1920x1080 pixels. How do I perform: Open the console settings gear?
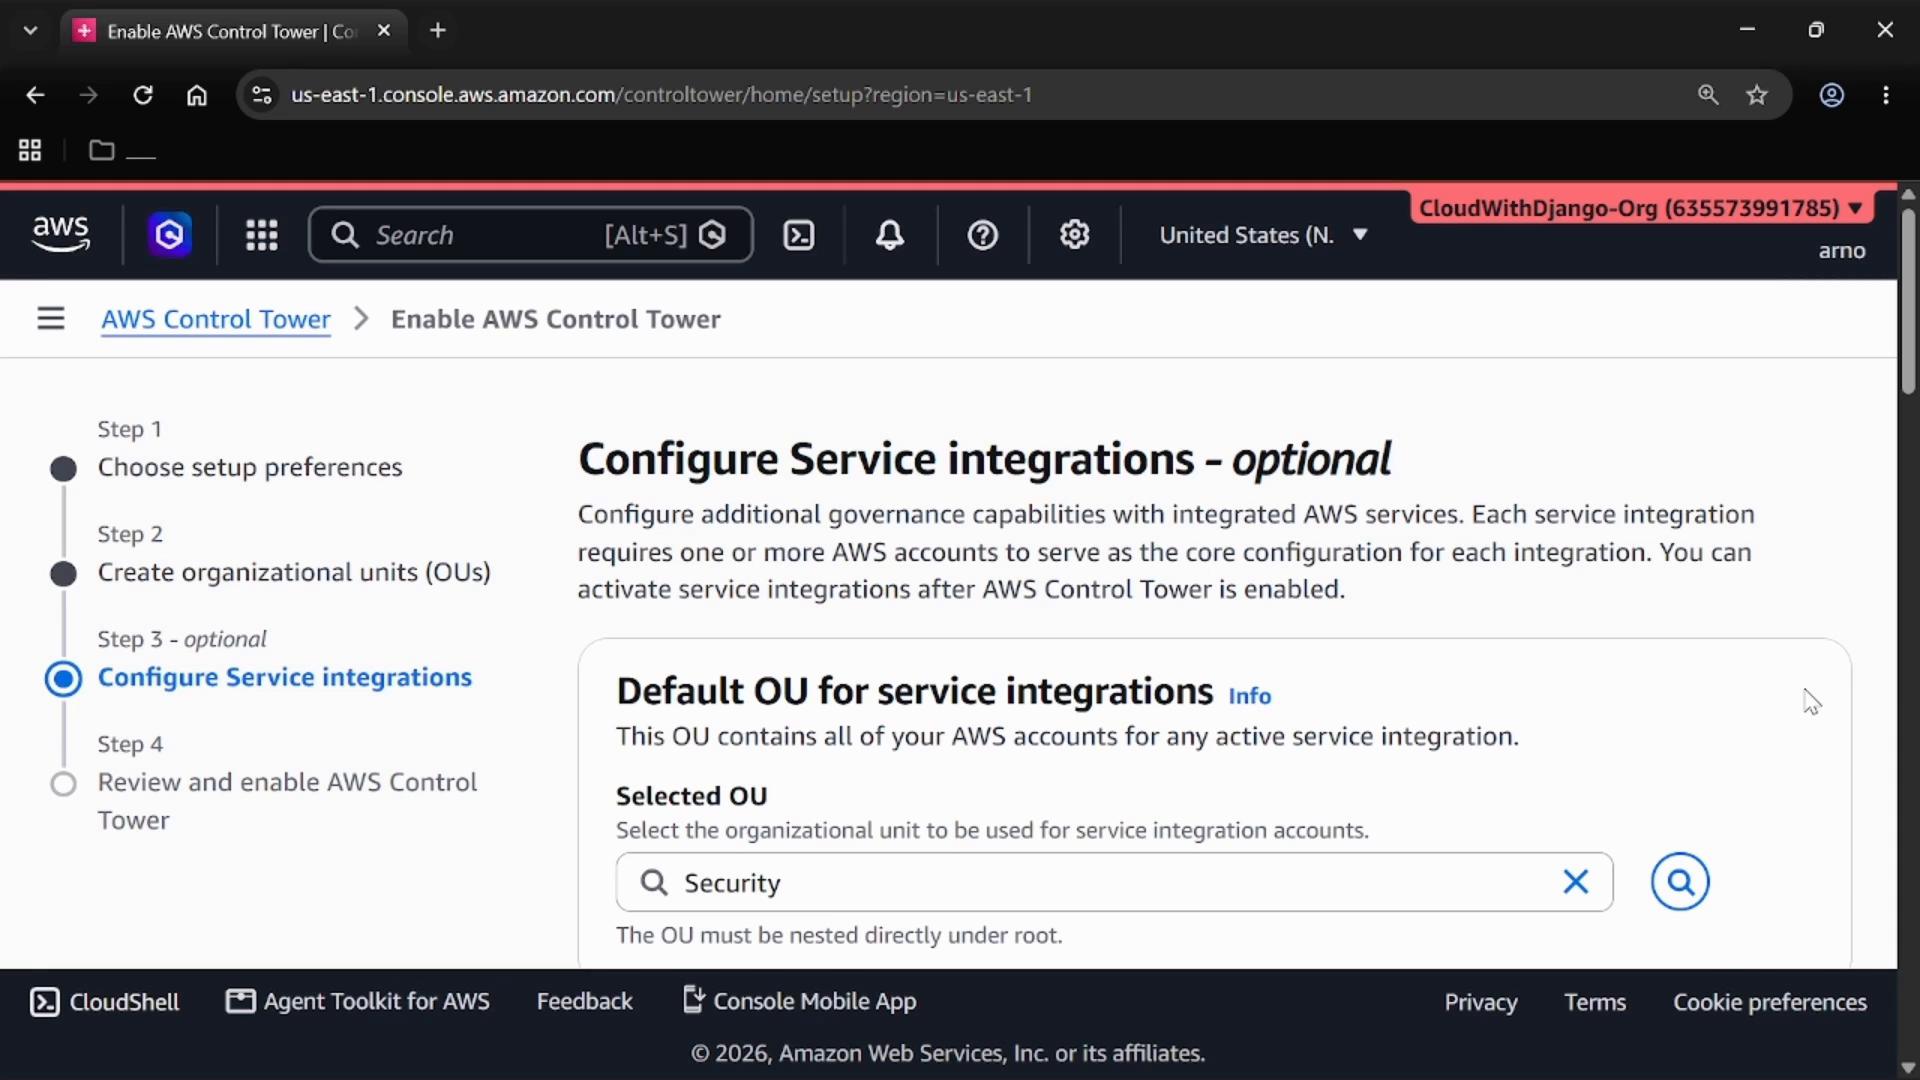click(x=1075, y=235)
